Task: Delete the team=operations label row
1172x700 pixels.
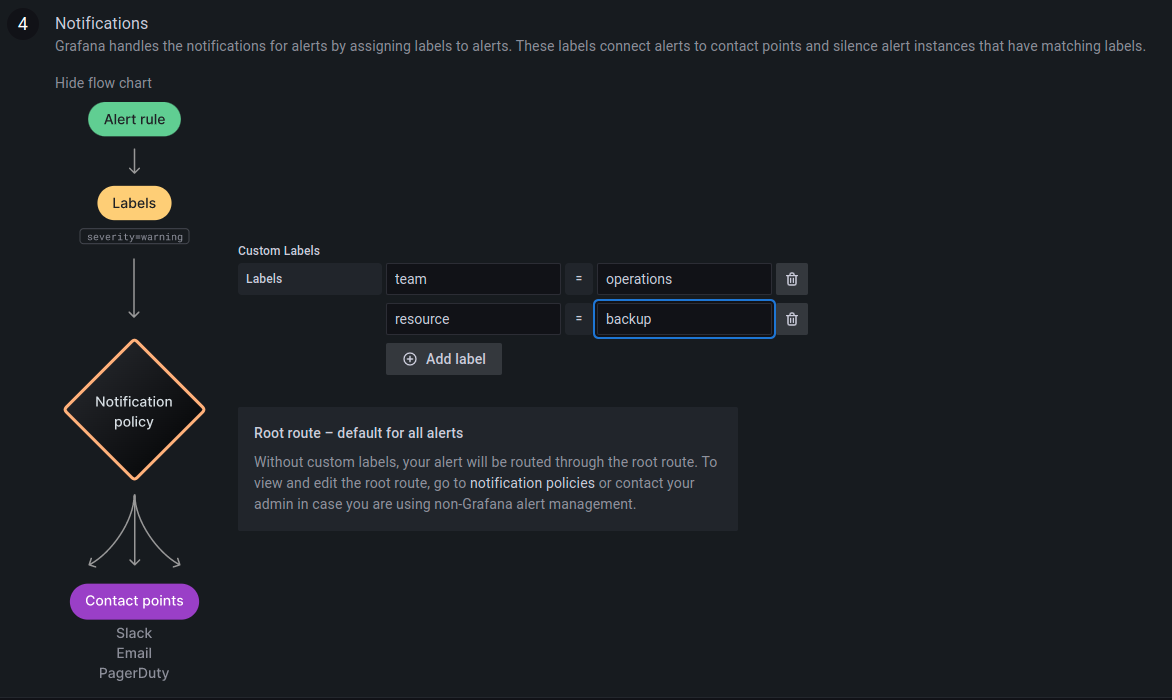Action: pos(792,279)
